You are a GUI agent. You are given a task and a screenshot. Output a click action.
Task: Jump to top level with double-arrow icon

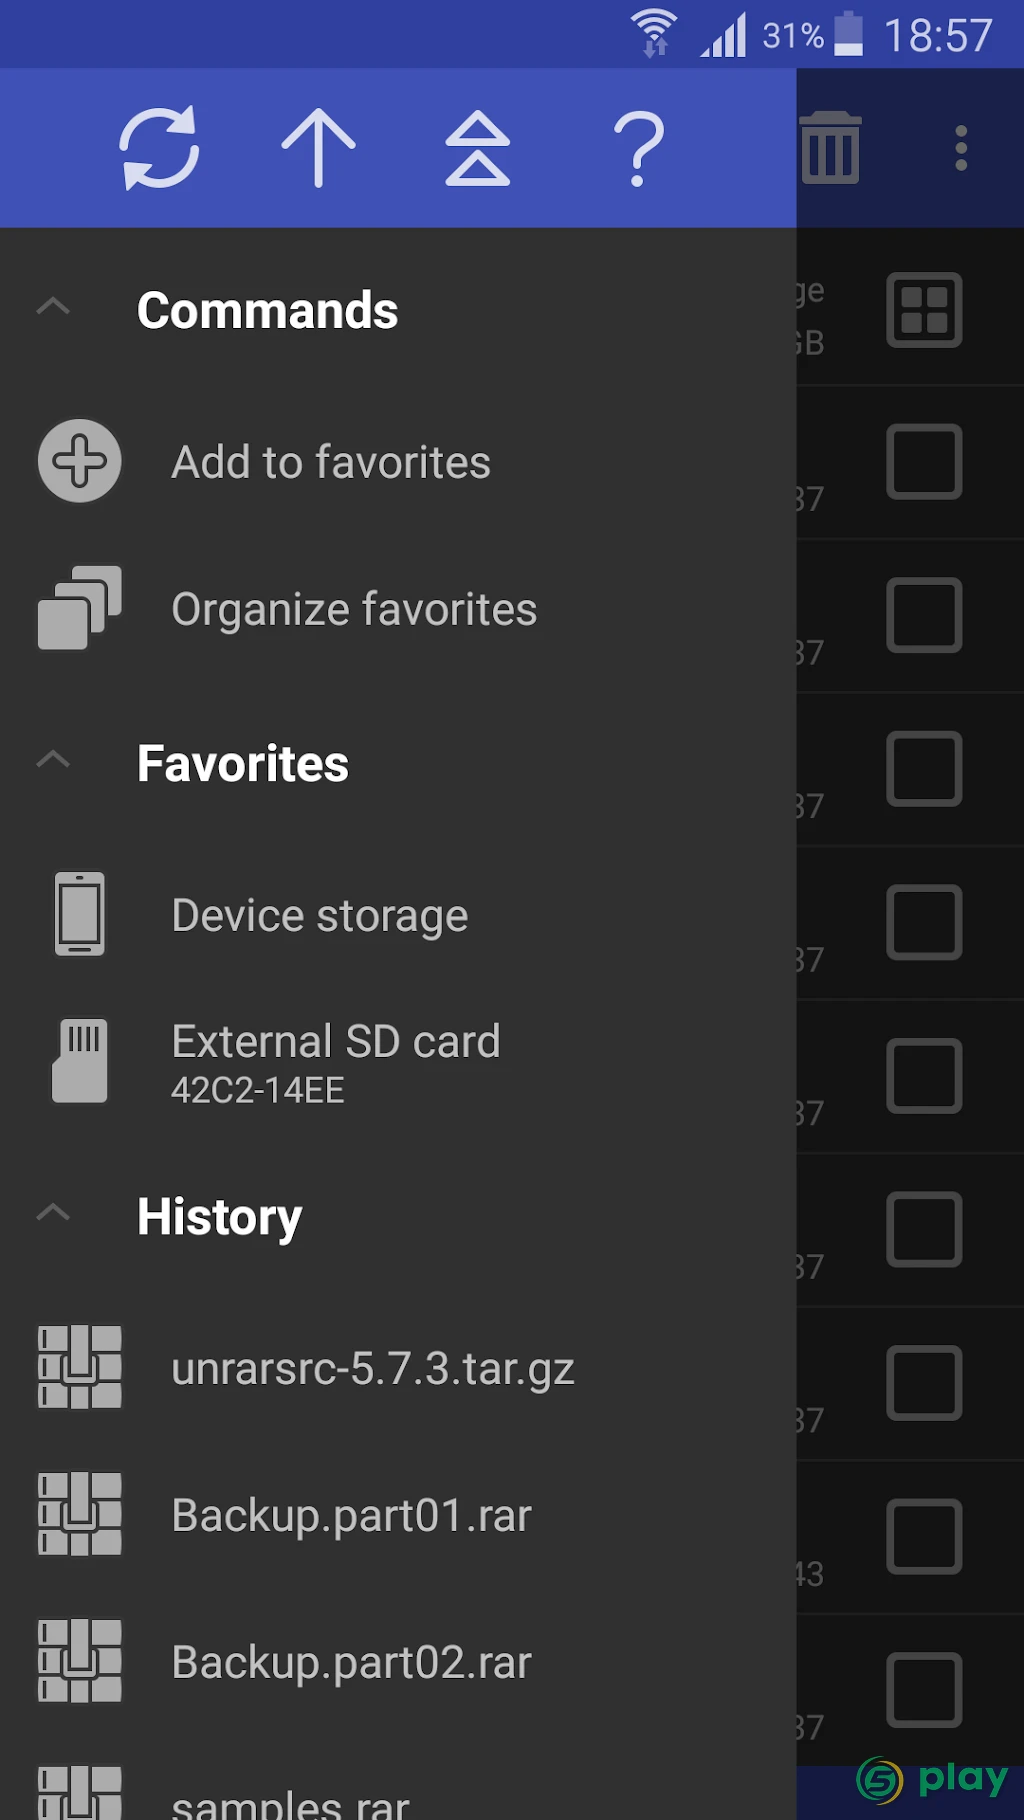click(x=478, y=148)
